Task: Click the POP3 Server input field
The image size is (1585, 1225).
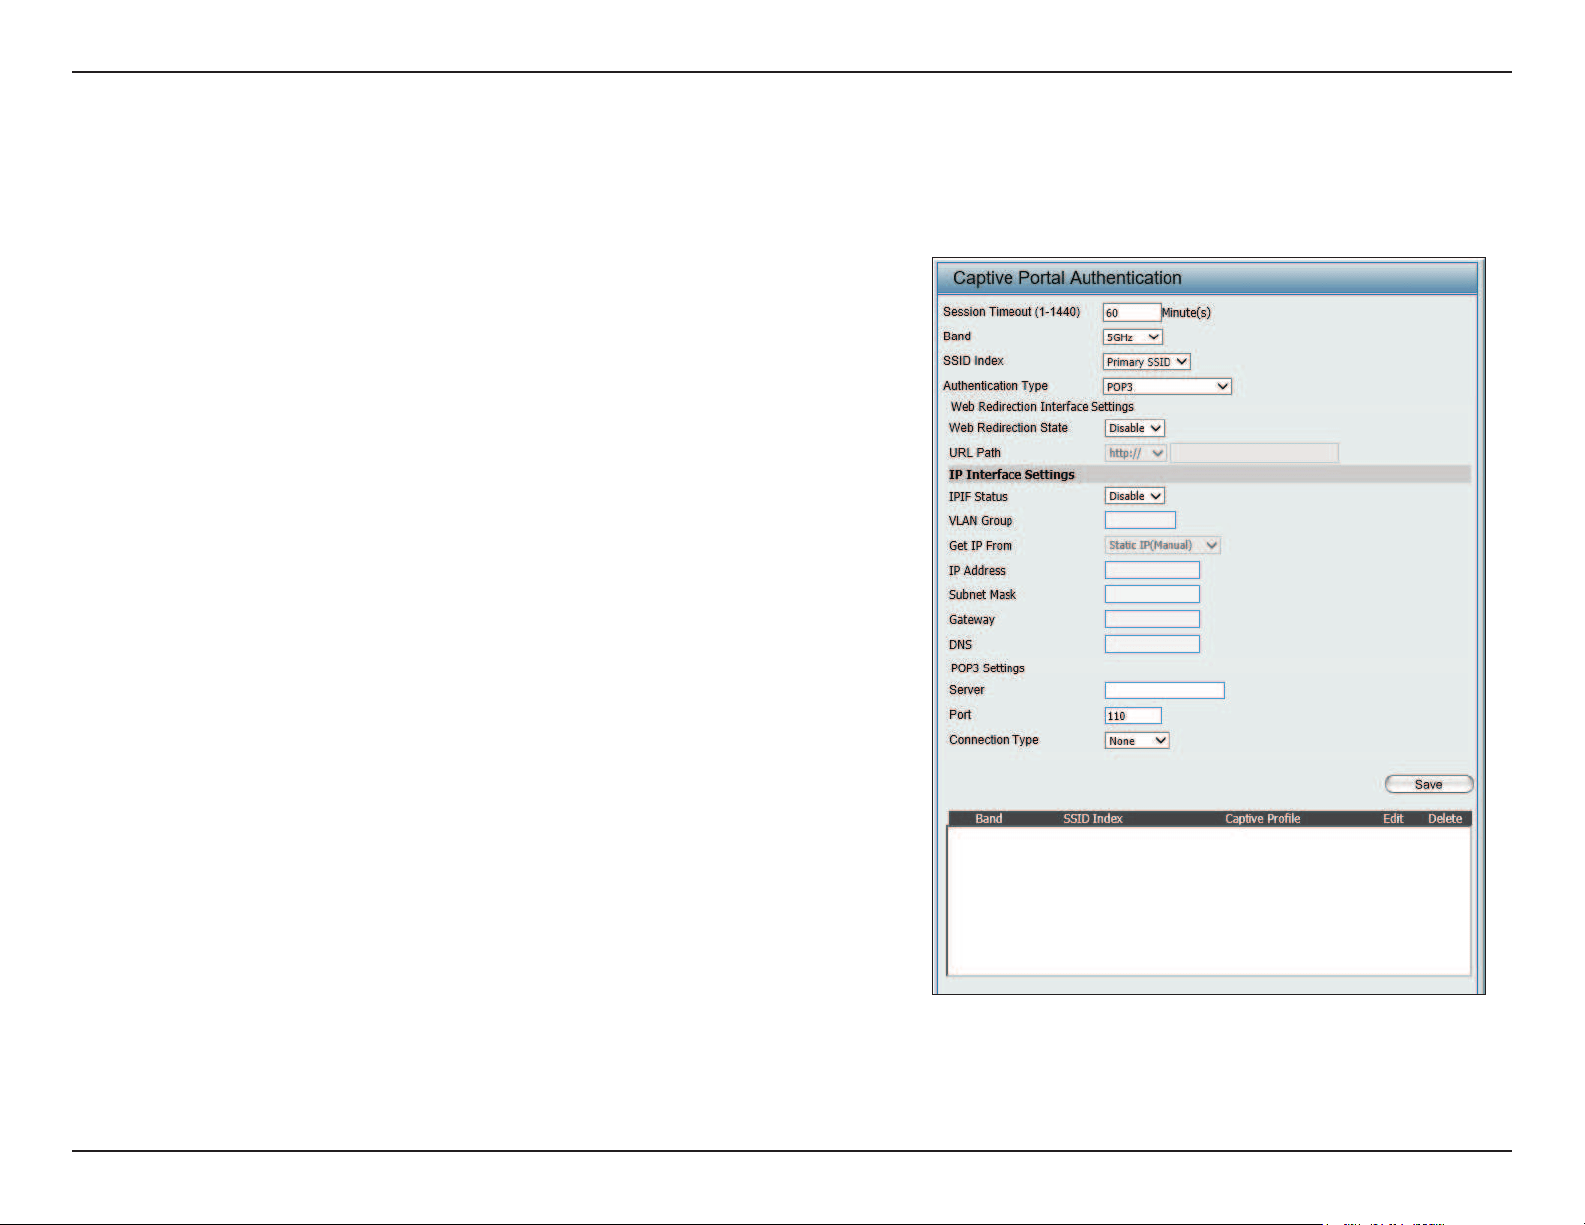Action: coord(1164,690)
